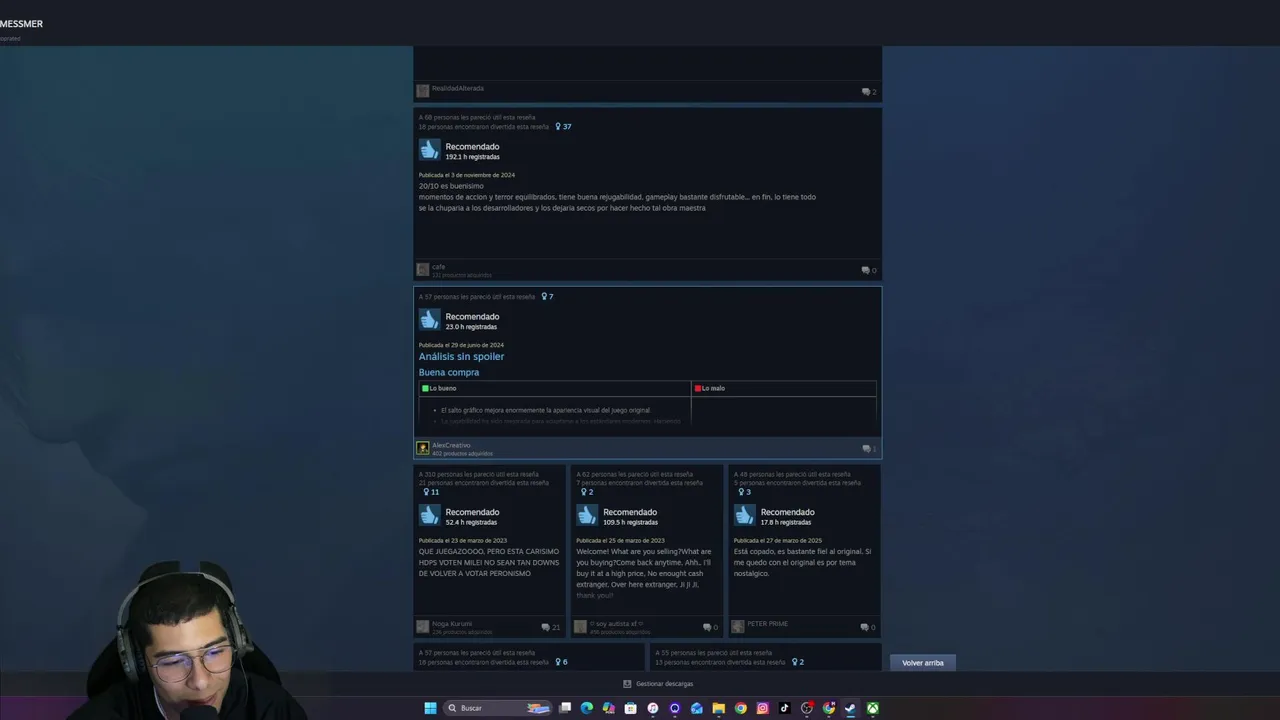Open TikTok from taskbar
Image resolution: width=1280 pixels, height=720 pixels.
785,708
